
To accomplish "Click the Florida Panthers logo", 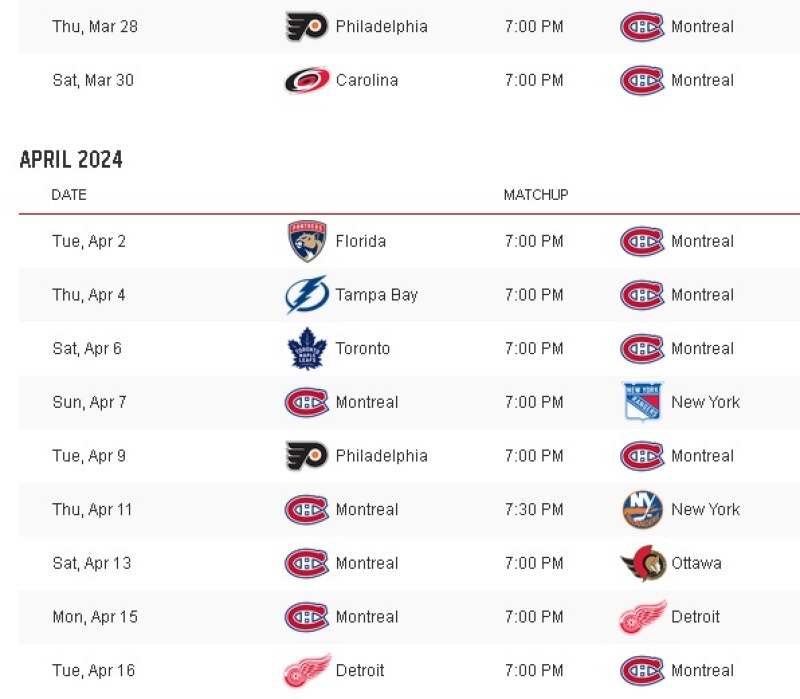I will [x=306, y=241].
